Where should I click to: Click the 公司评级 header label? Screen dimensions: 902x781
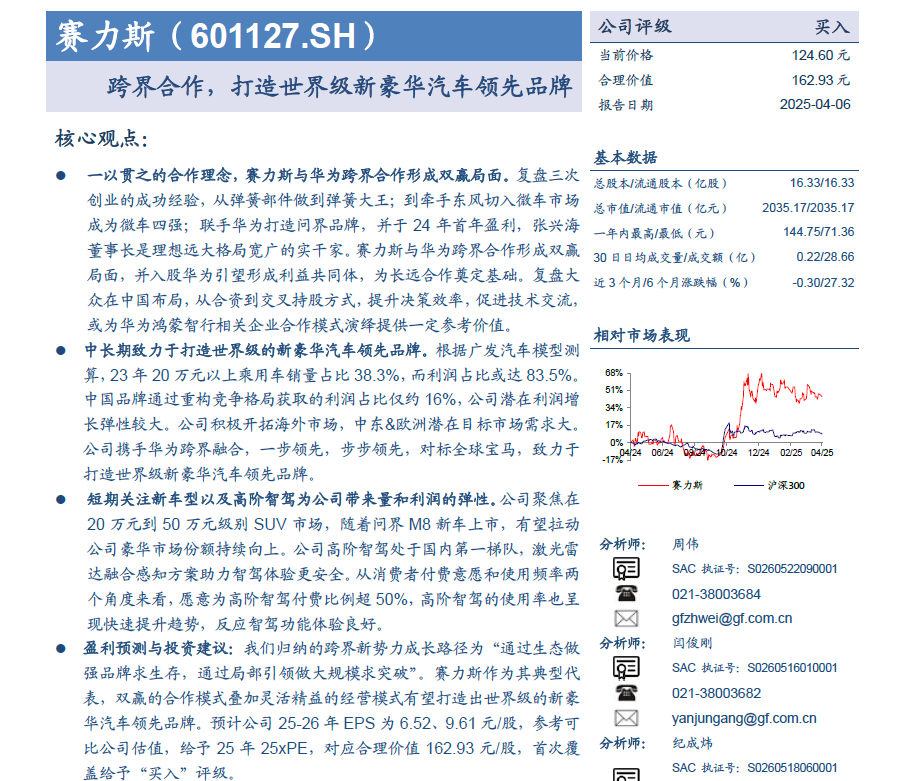634,26
